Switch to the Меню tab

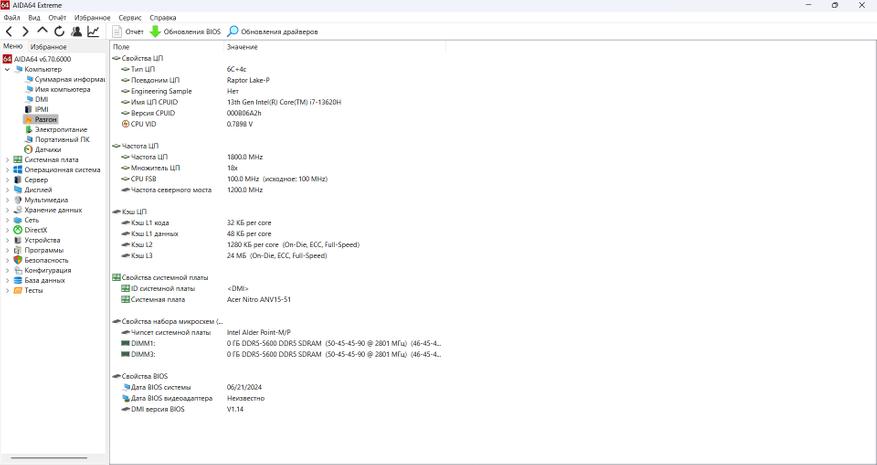13,46
